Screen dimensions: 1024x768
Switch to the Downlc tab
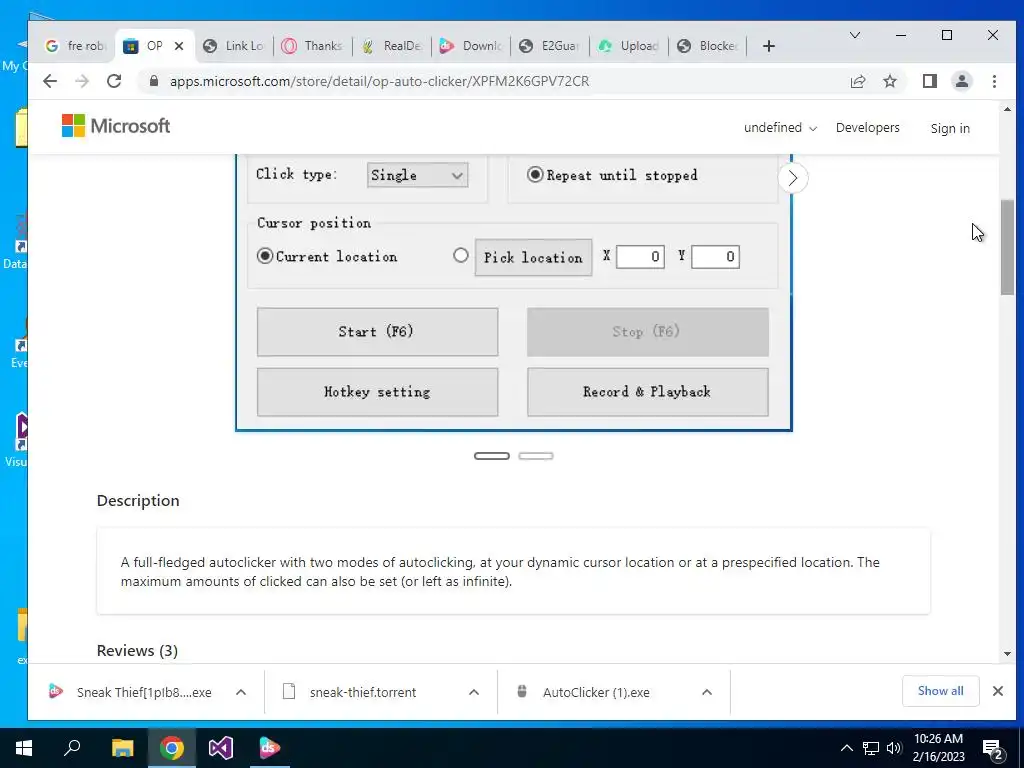[471, 46]
